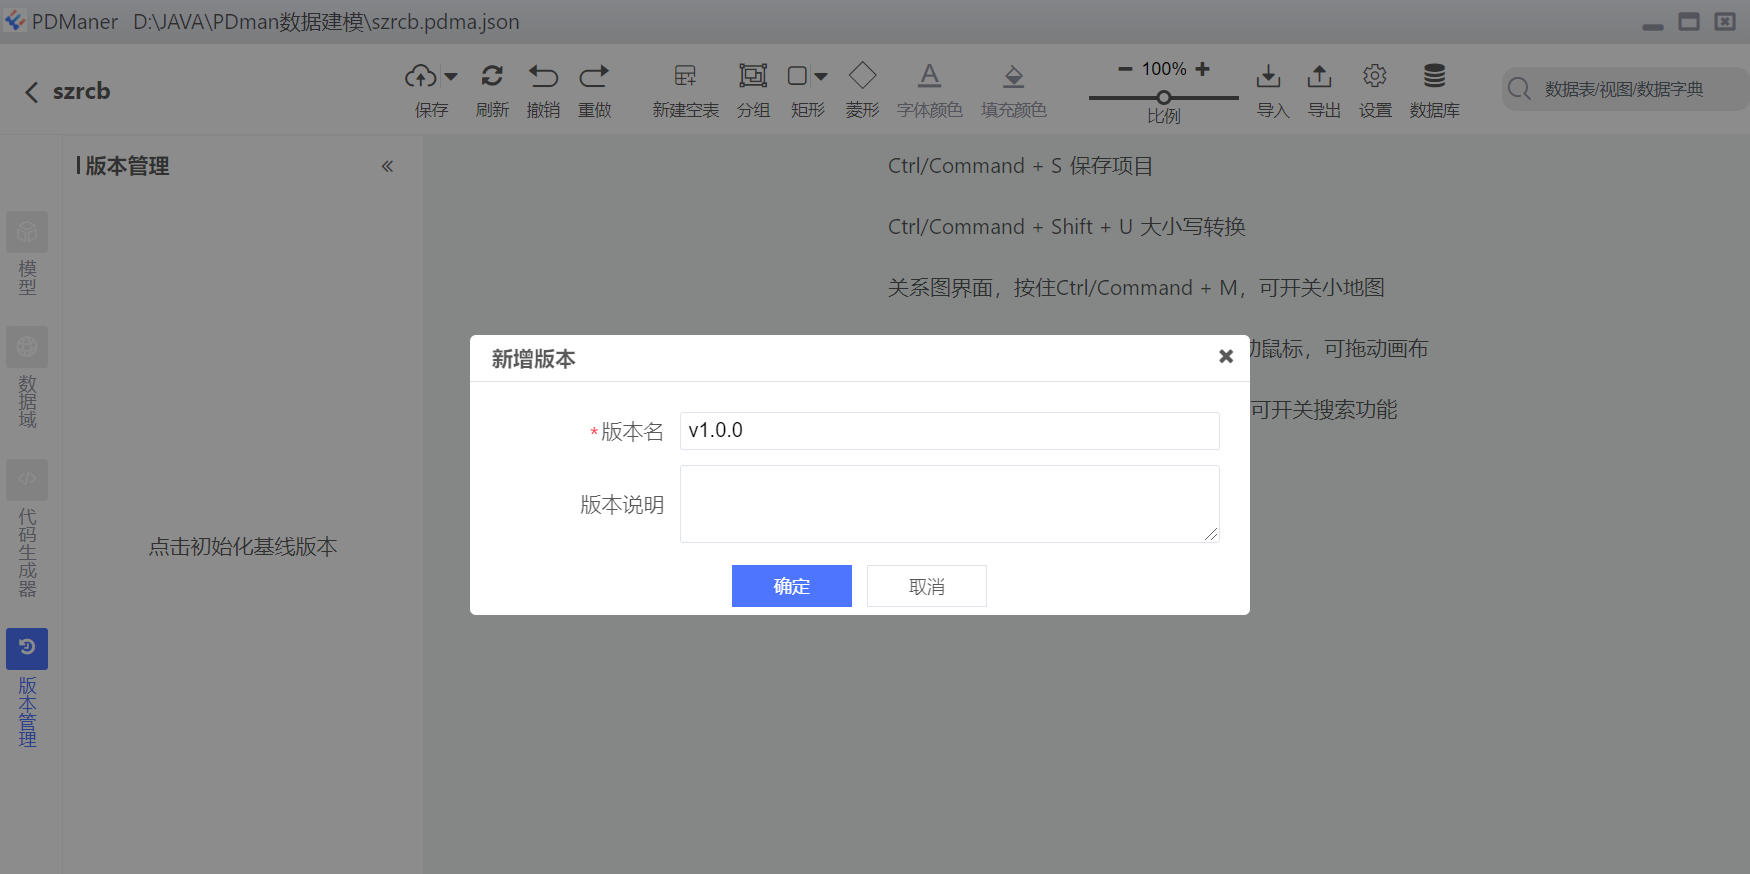1750x874 pixels.
Task: Open settings (设置) gear icon
Action: point(1375,76)
